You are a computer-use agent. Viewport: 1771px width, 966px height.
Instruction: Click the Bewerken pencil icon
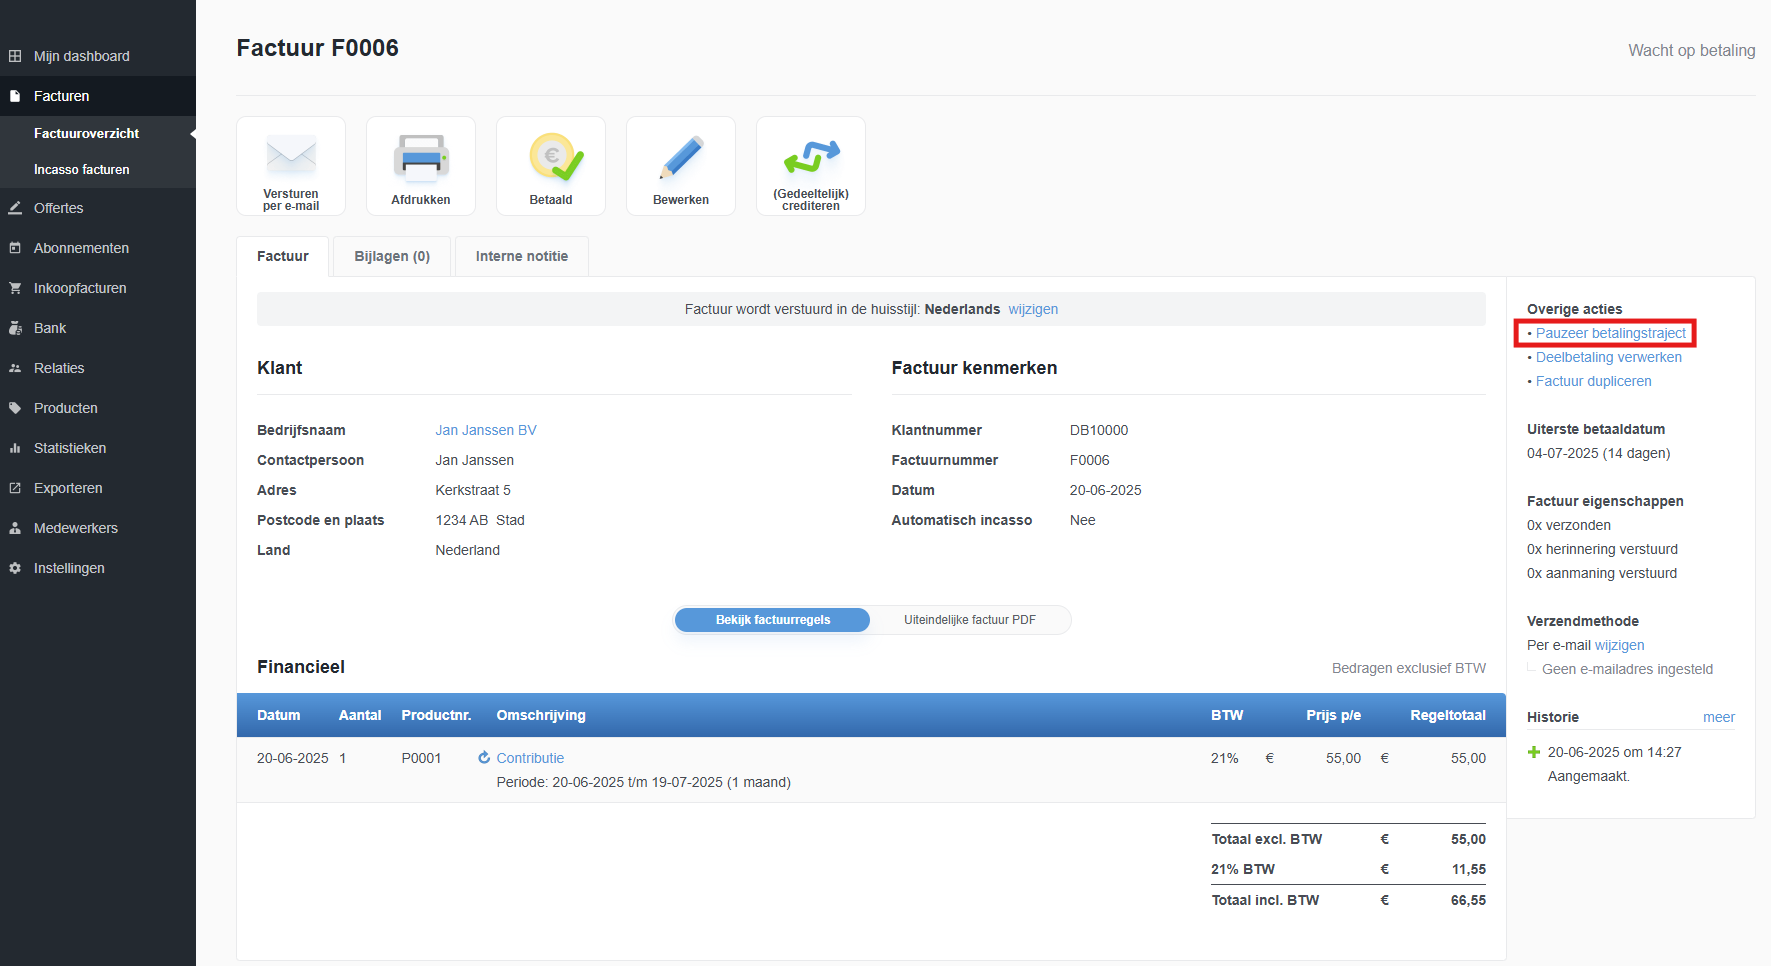click(681, 157)
